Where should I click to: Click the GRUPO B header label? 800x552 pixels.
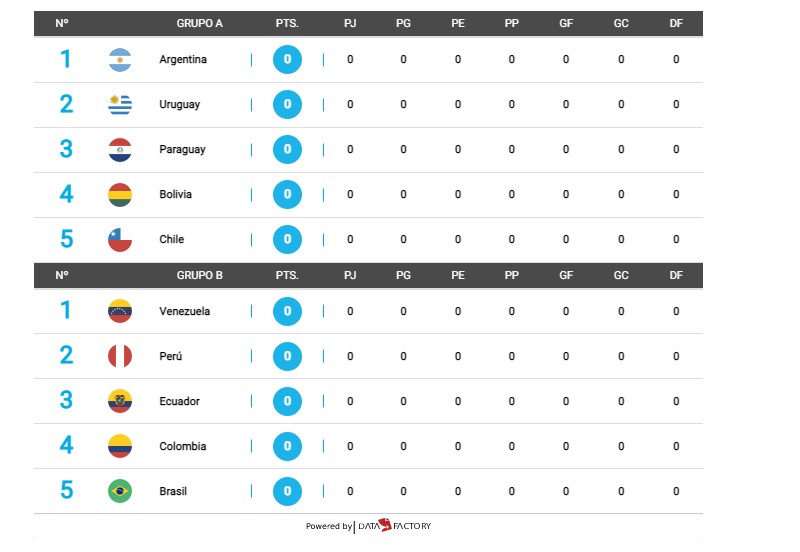(199, 275)
